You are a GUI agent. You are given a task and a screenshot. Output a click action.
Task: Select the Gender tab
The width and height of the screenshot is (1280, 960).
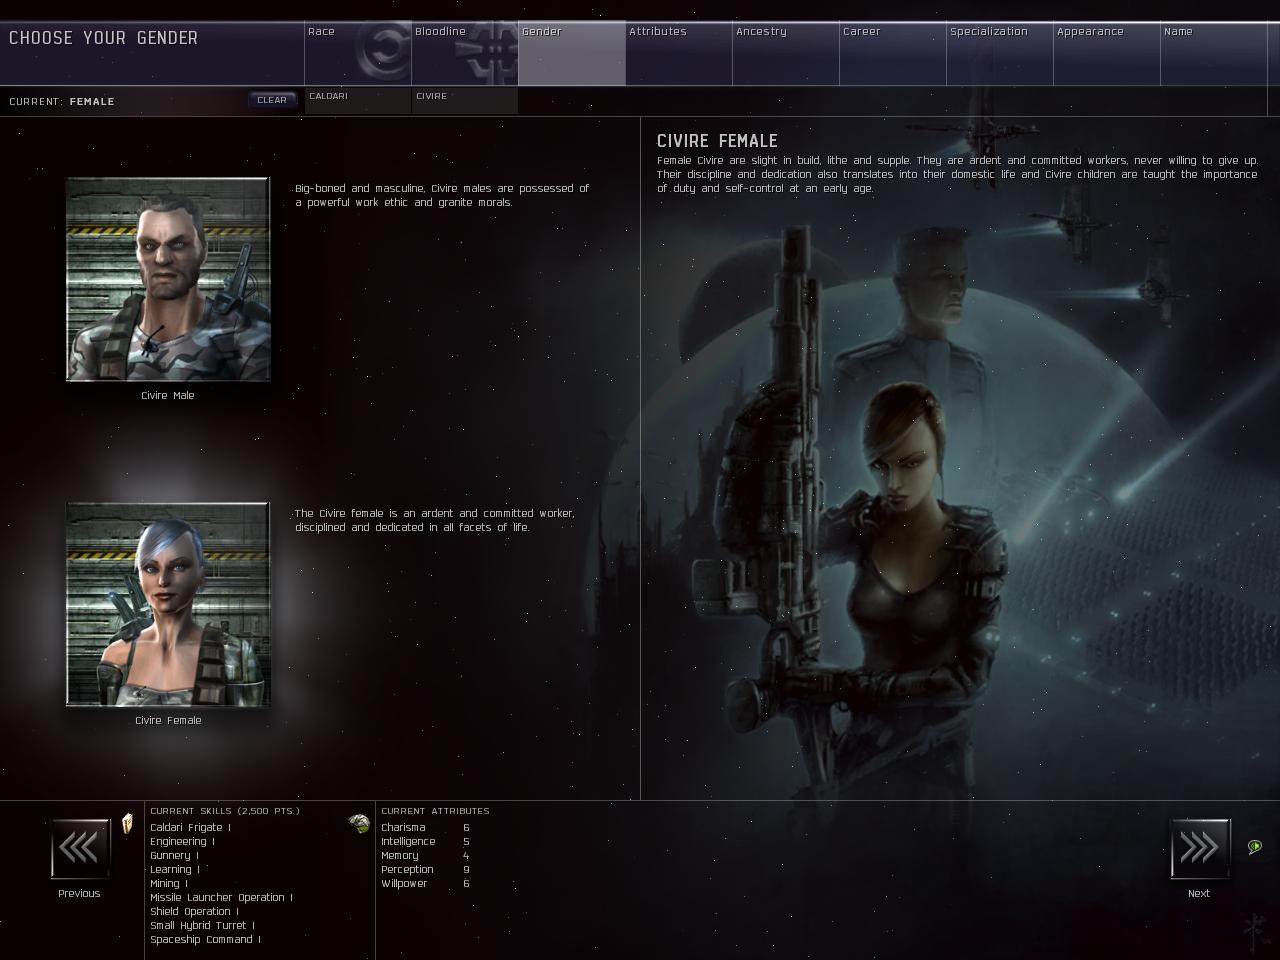[572, 54]
